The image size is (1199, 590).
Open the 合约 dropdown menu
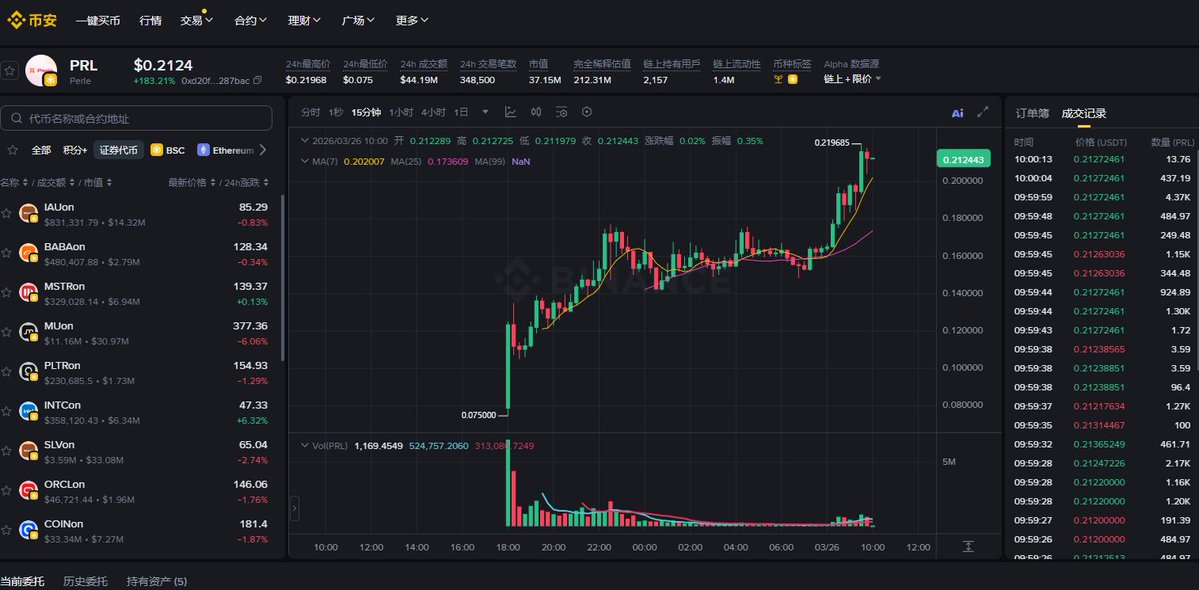(249, 19)
